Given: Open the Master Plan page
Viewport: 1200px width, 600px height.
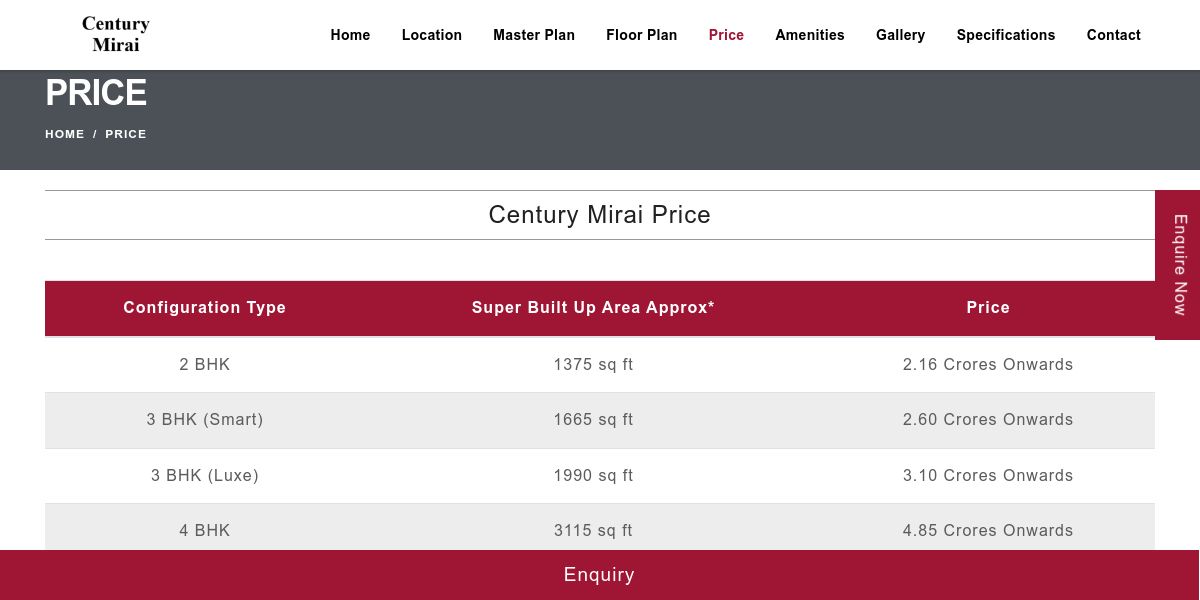Looking at the screenshot, I should 534,35.
